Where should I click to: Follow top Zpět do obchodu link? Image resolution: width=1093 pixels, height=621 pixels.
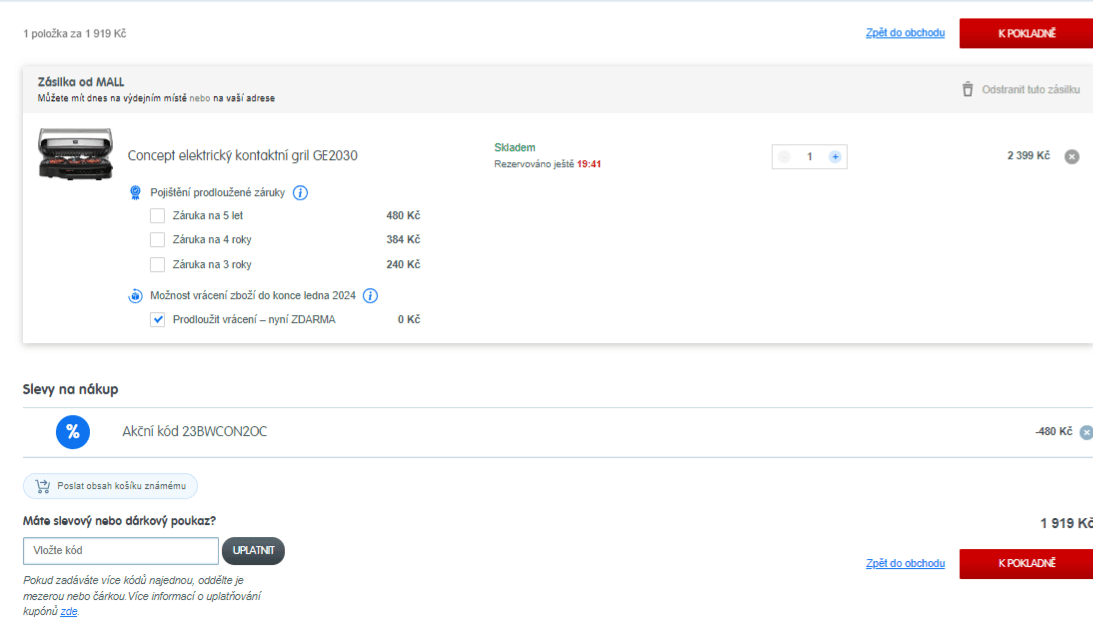click(x=905, y=33)
